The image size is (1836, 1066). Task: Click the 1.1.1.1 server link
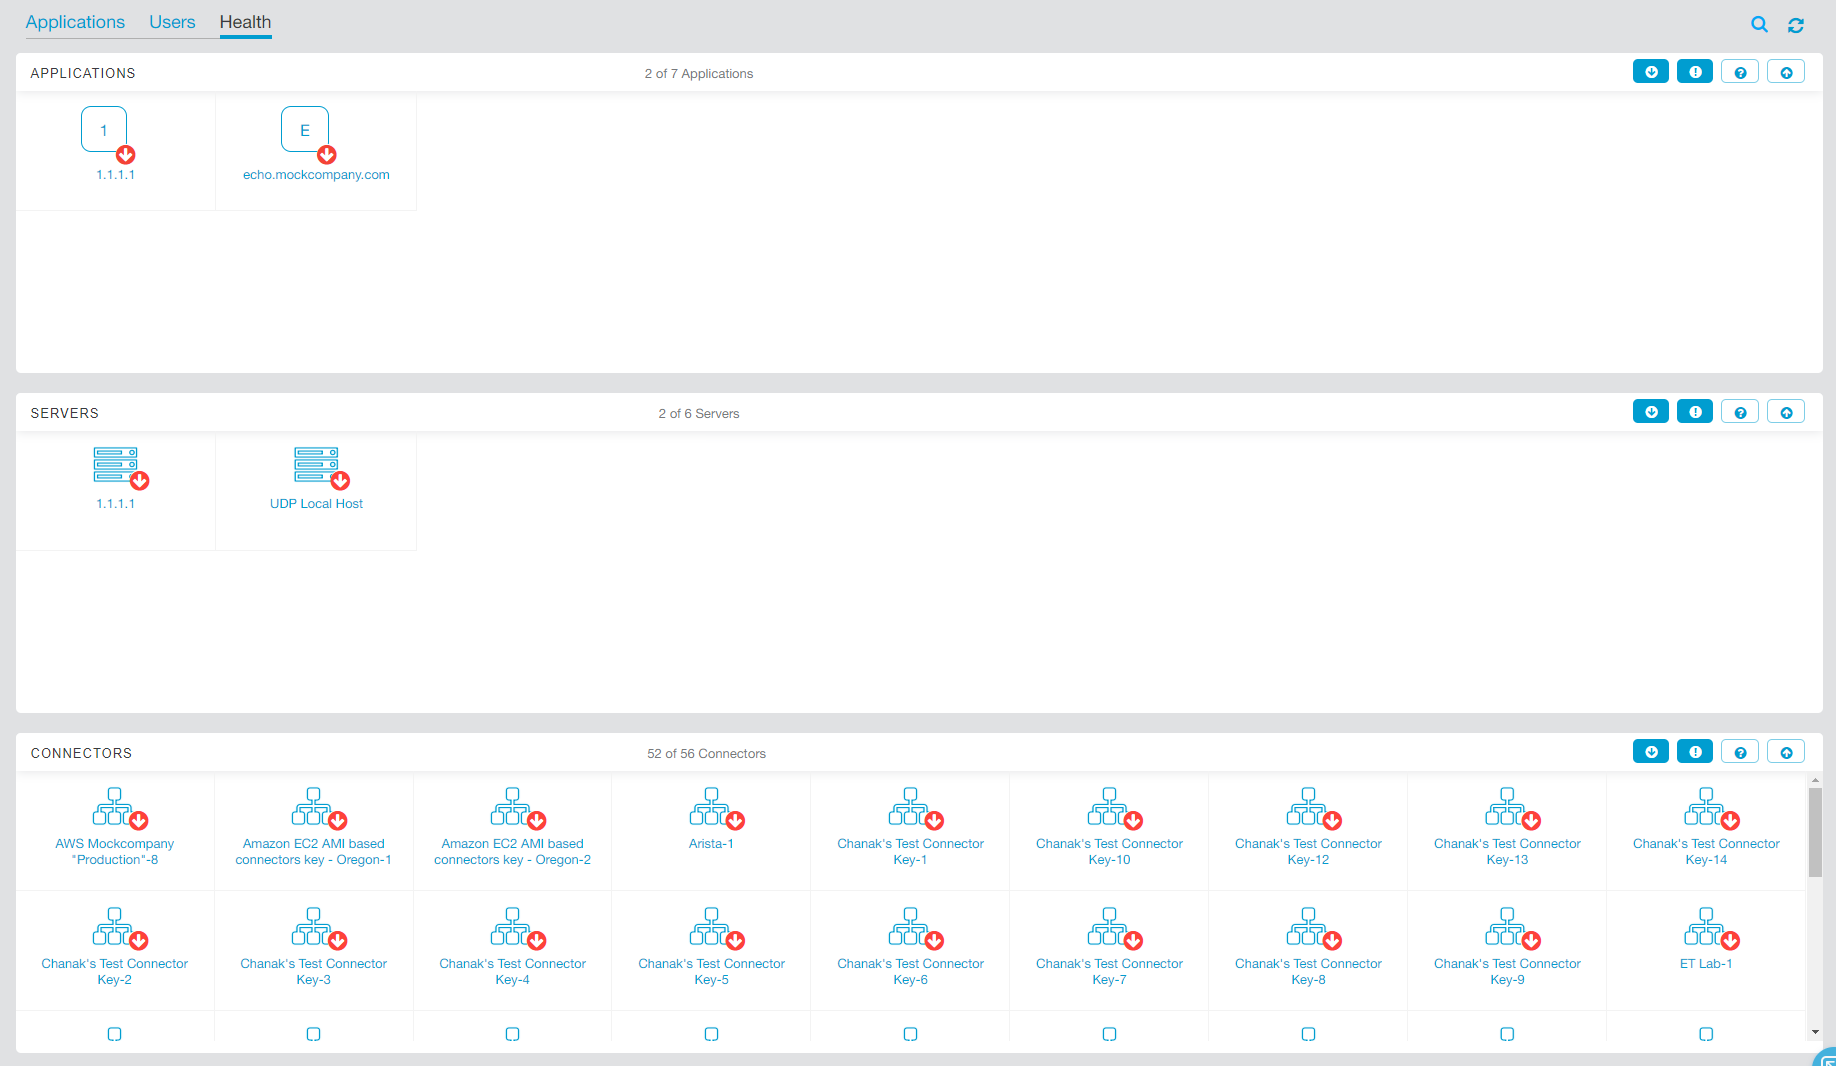tap(116, 504)
